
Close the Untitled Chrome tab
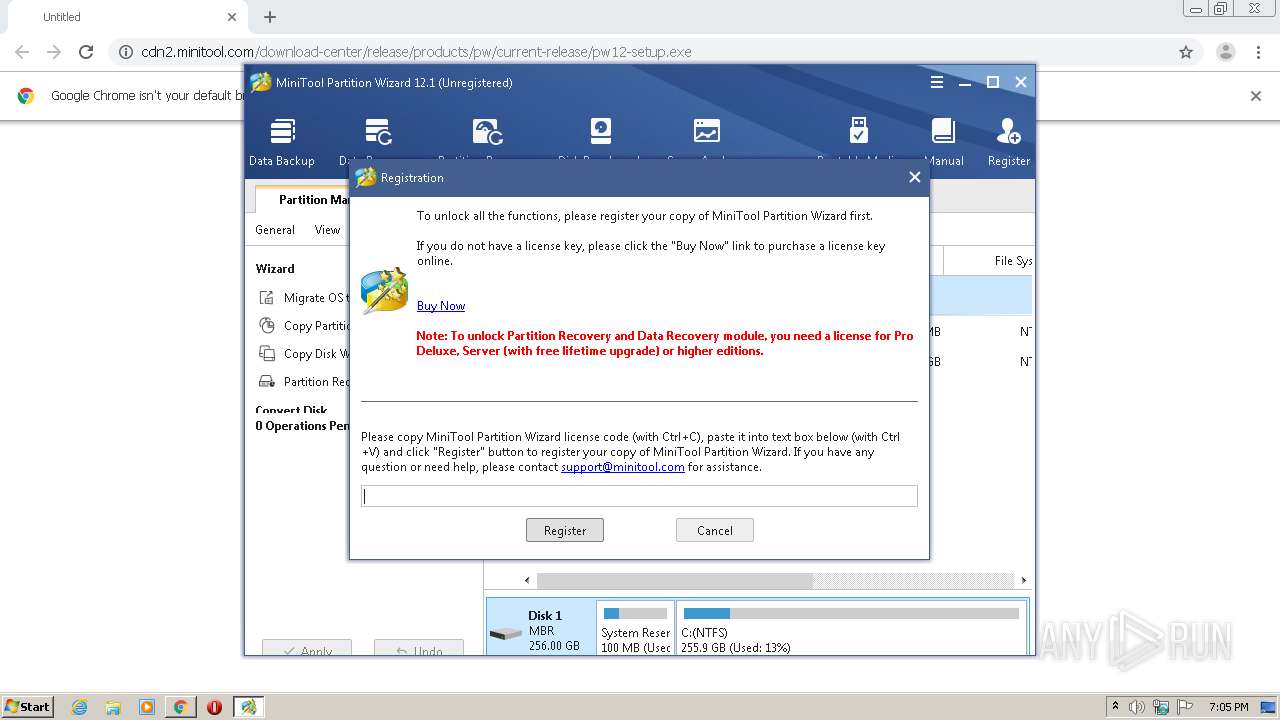(232, 17)
